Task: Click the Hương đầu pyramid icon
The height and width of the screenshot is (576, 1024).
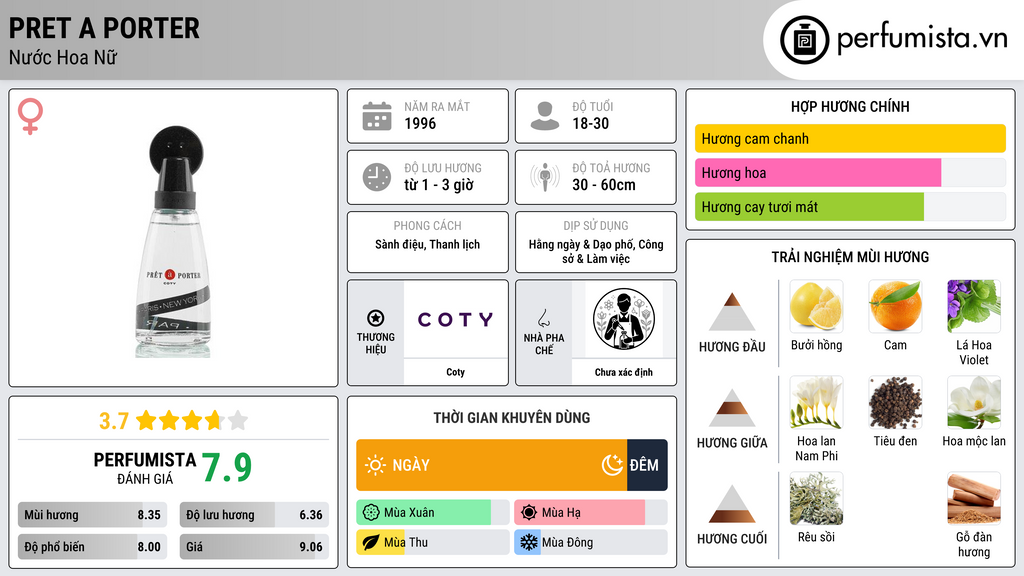Action: (x=732, y=312)
